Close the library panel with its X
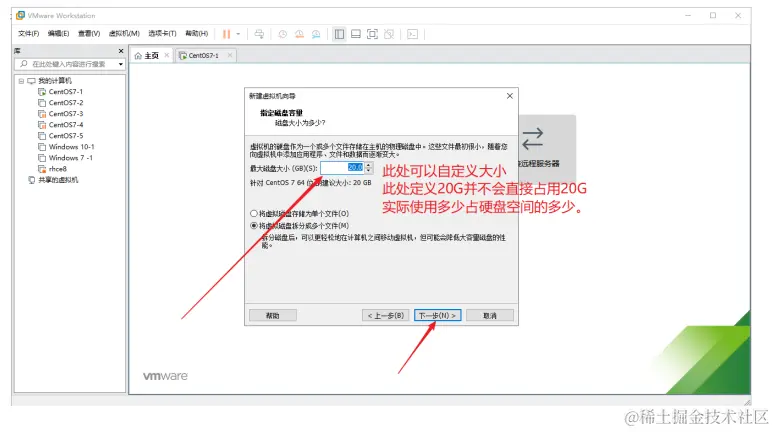The height and width of the screenshot is (432, 775). tap(121, 51)
